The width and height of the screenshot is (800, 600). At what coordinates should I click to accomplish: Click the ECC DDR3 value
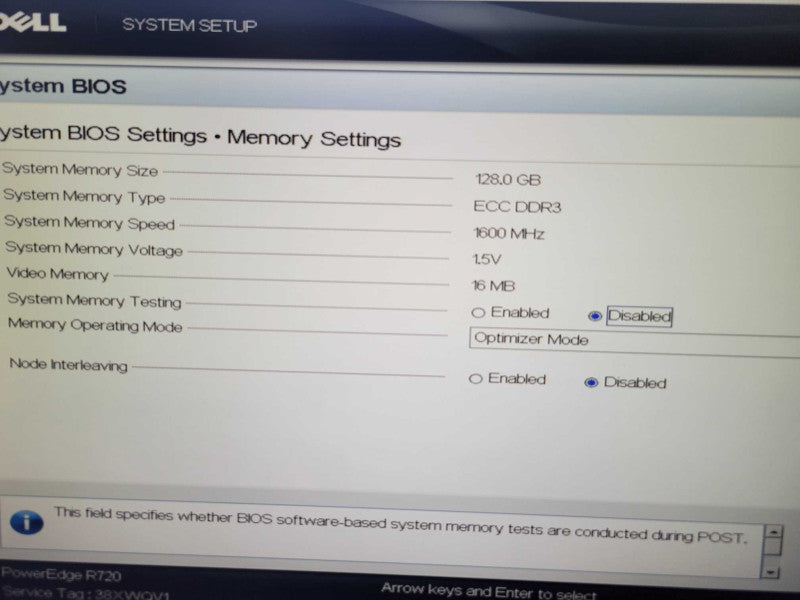coord(517,207)
